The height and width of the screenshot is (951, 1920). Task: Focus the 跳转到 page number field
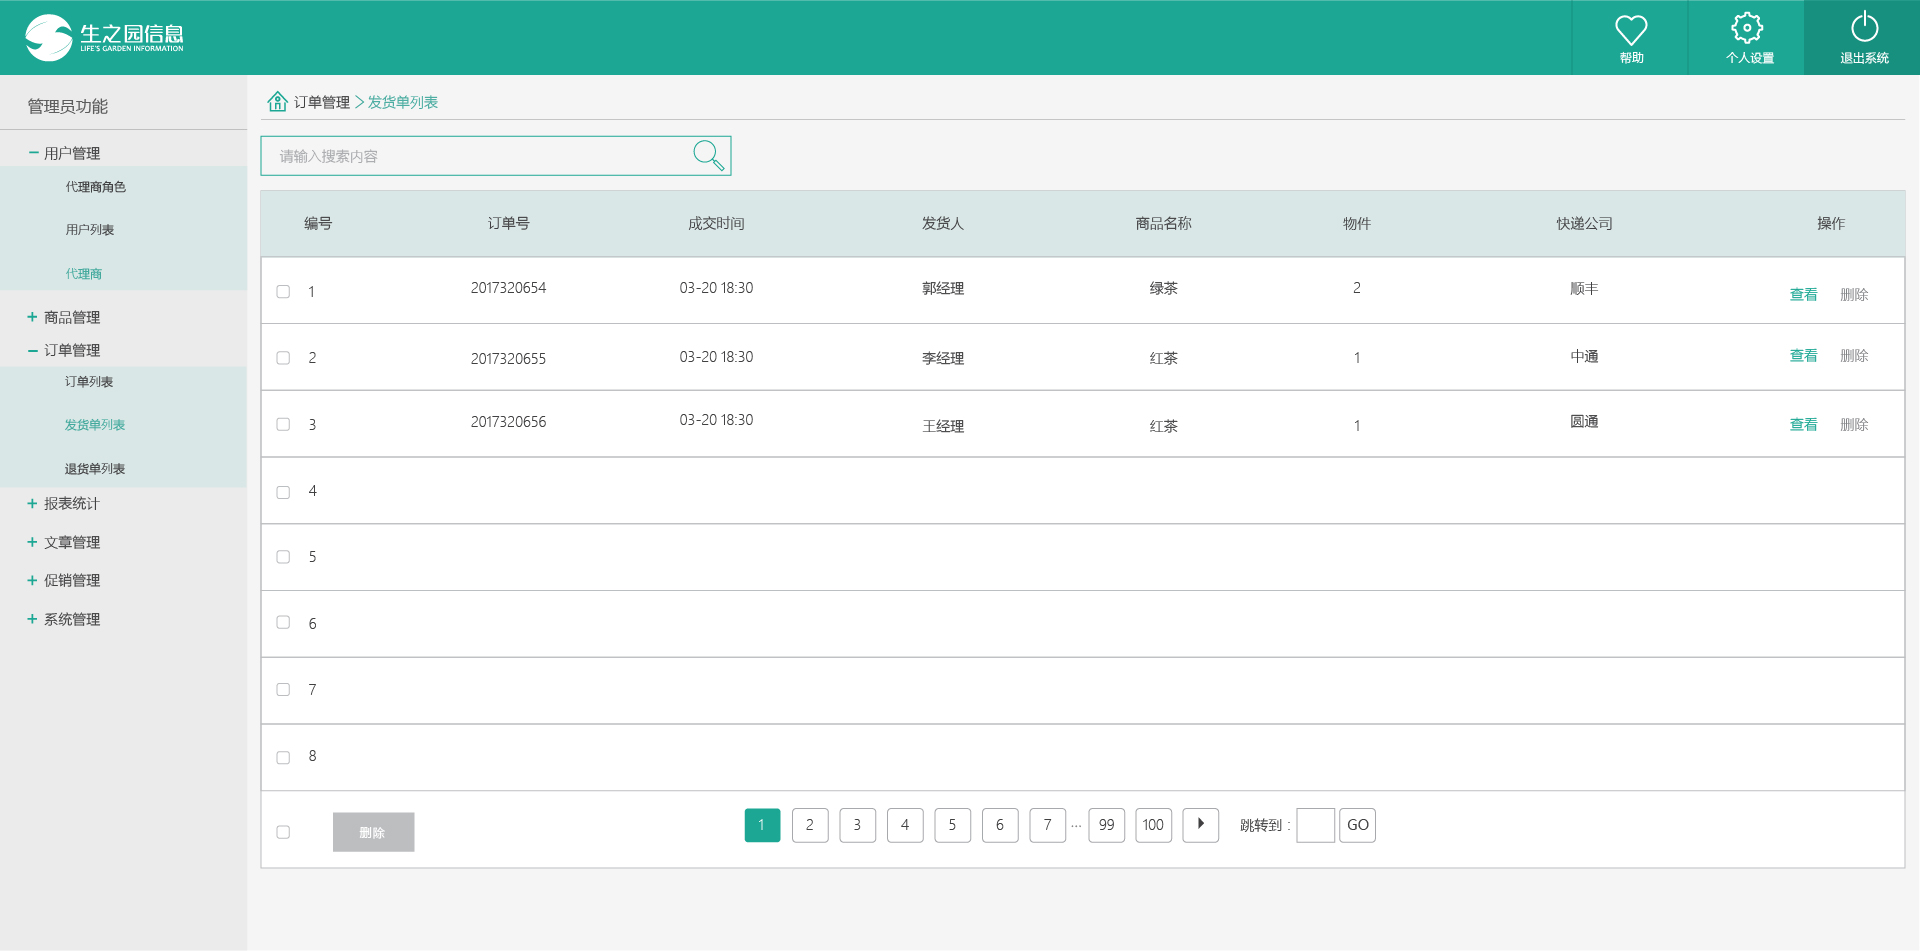pyautogui.click(x=1315, y=825)
